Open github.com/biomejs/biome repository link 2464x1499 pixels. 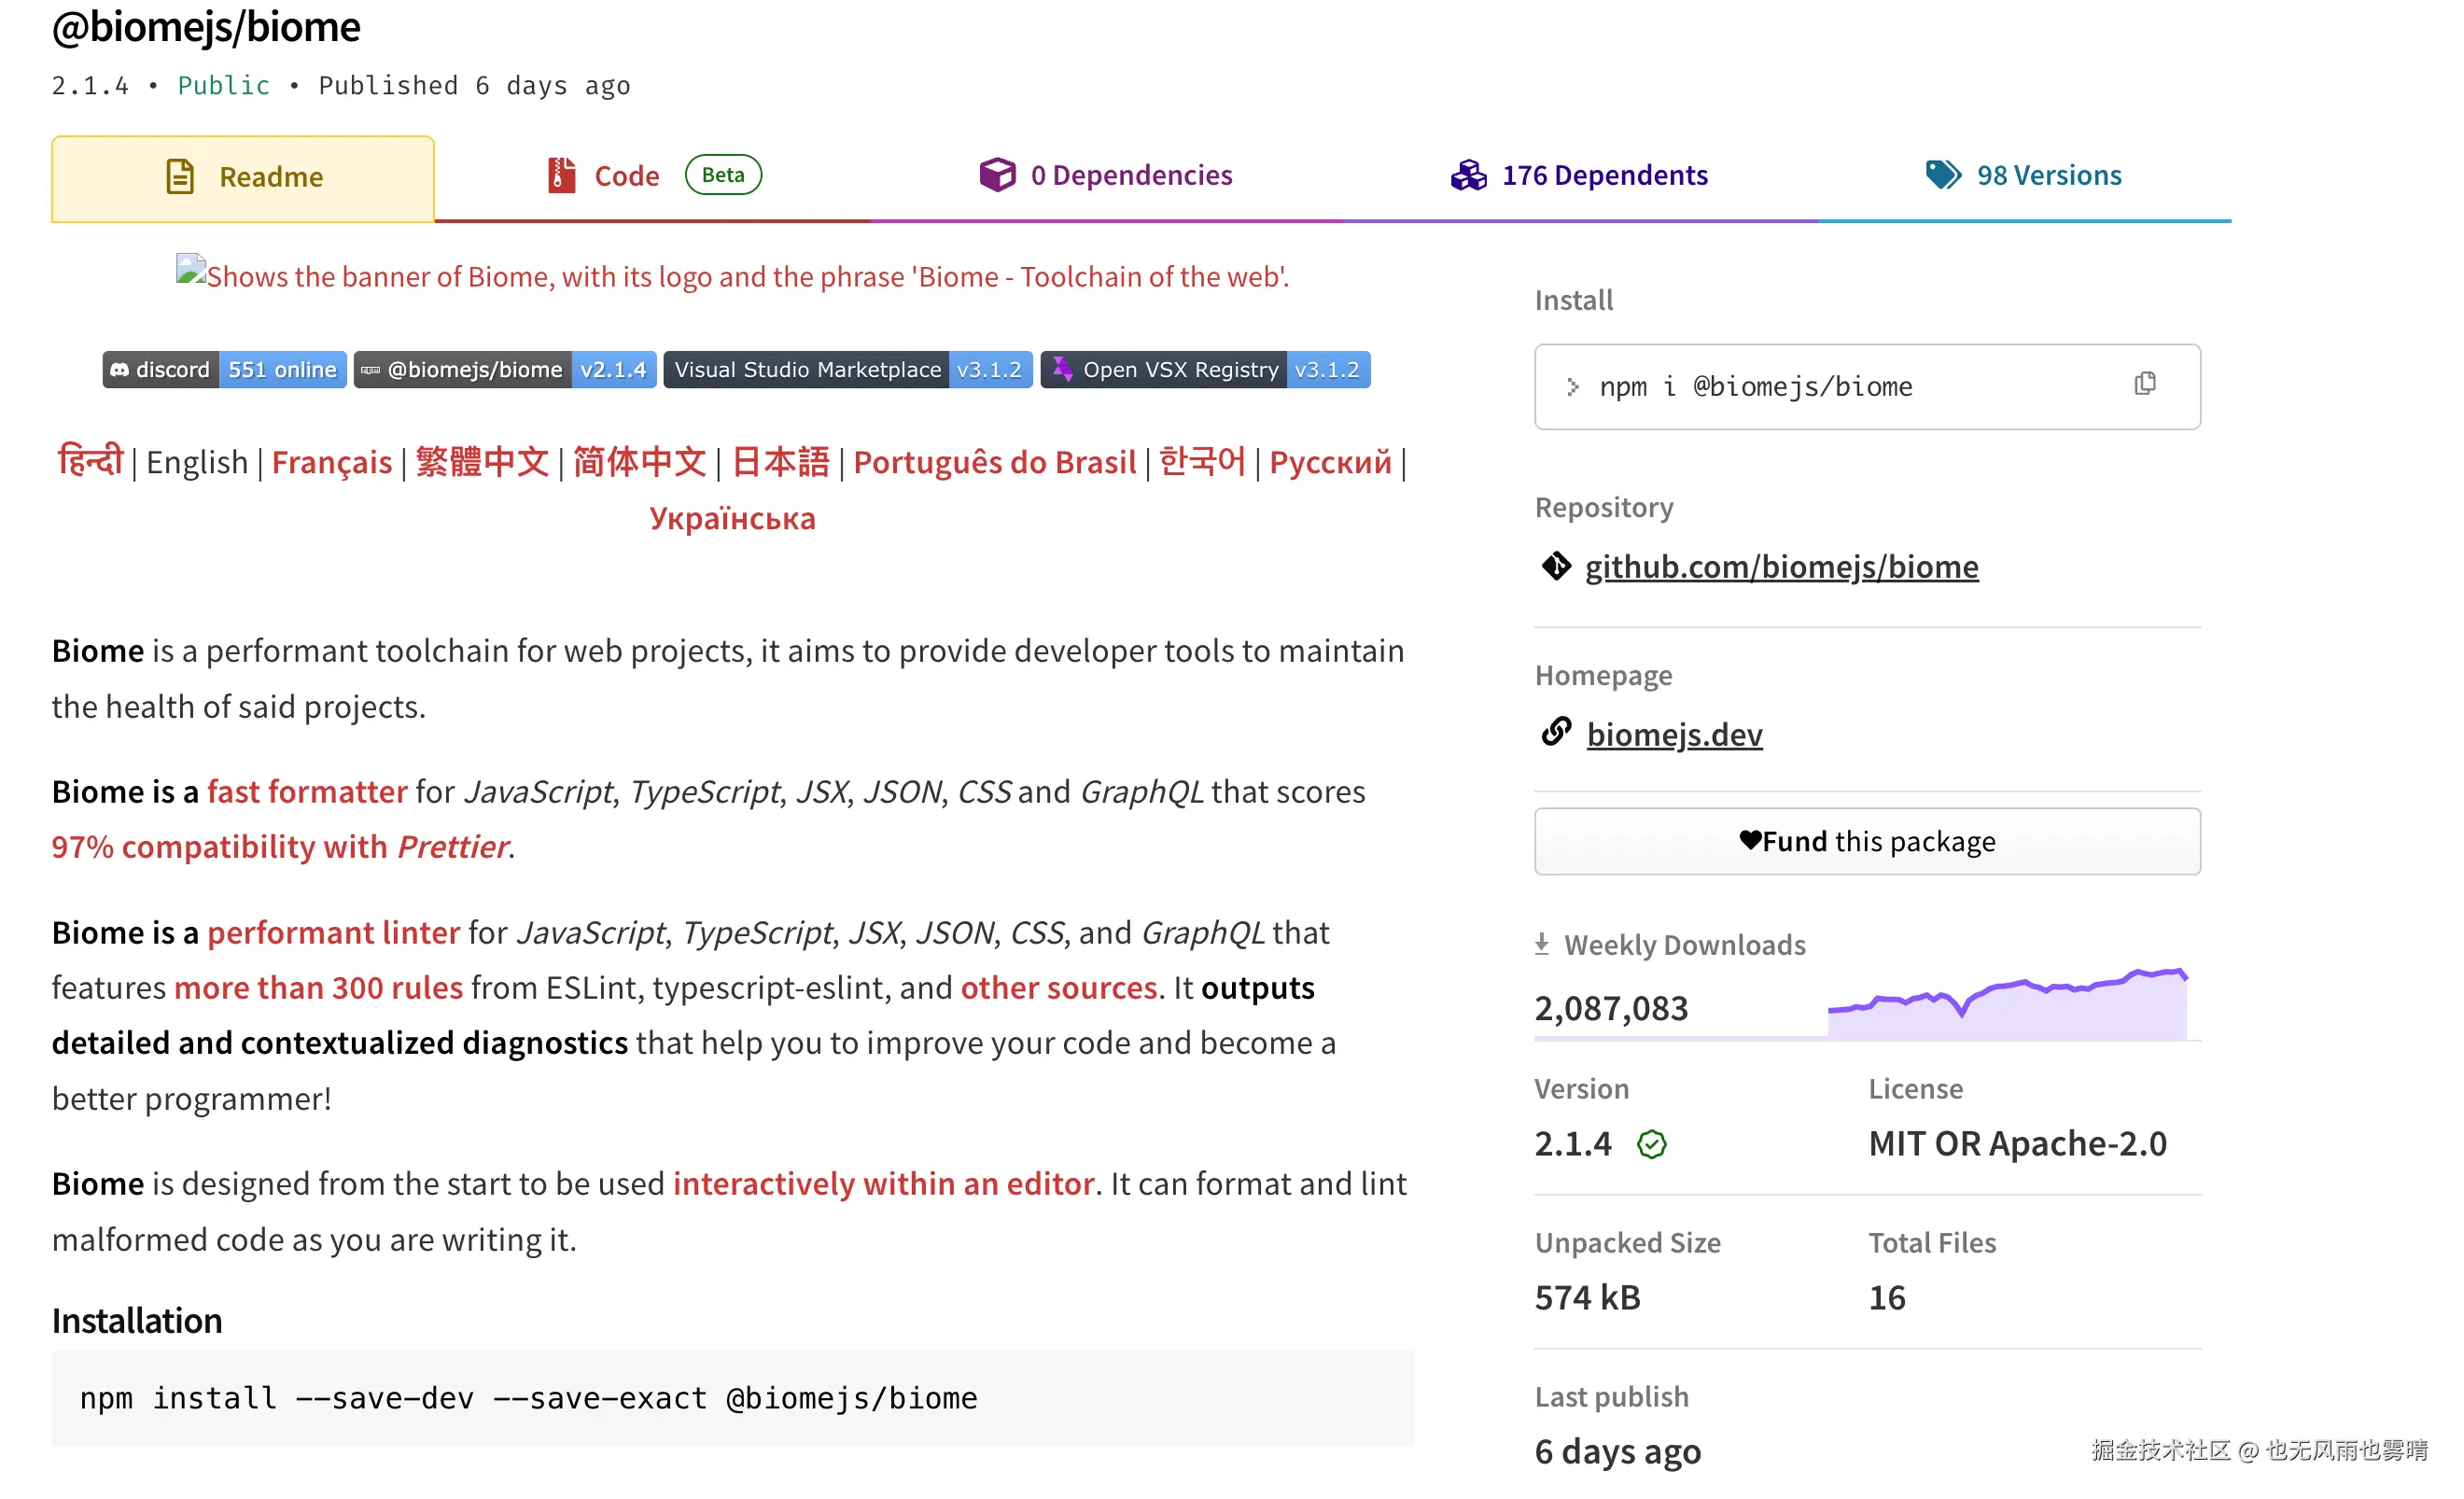pyautogui.click(x=1781, y=567)
